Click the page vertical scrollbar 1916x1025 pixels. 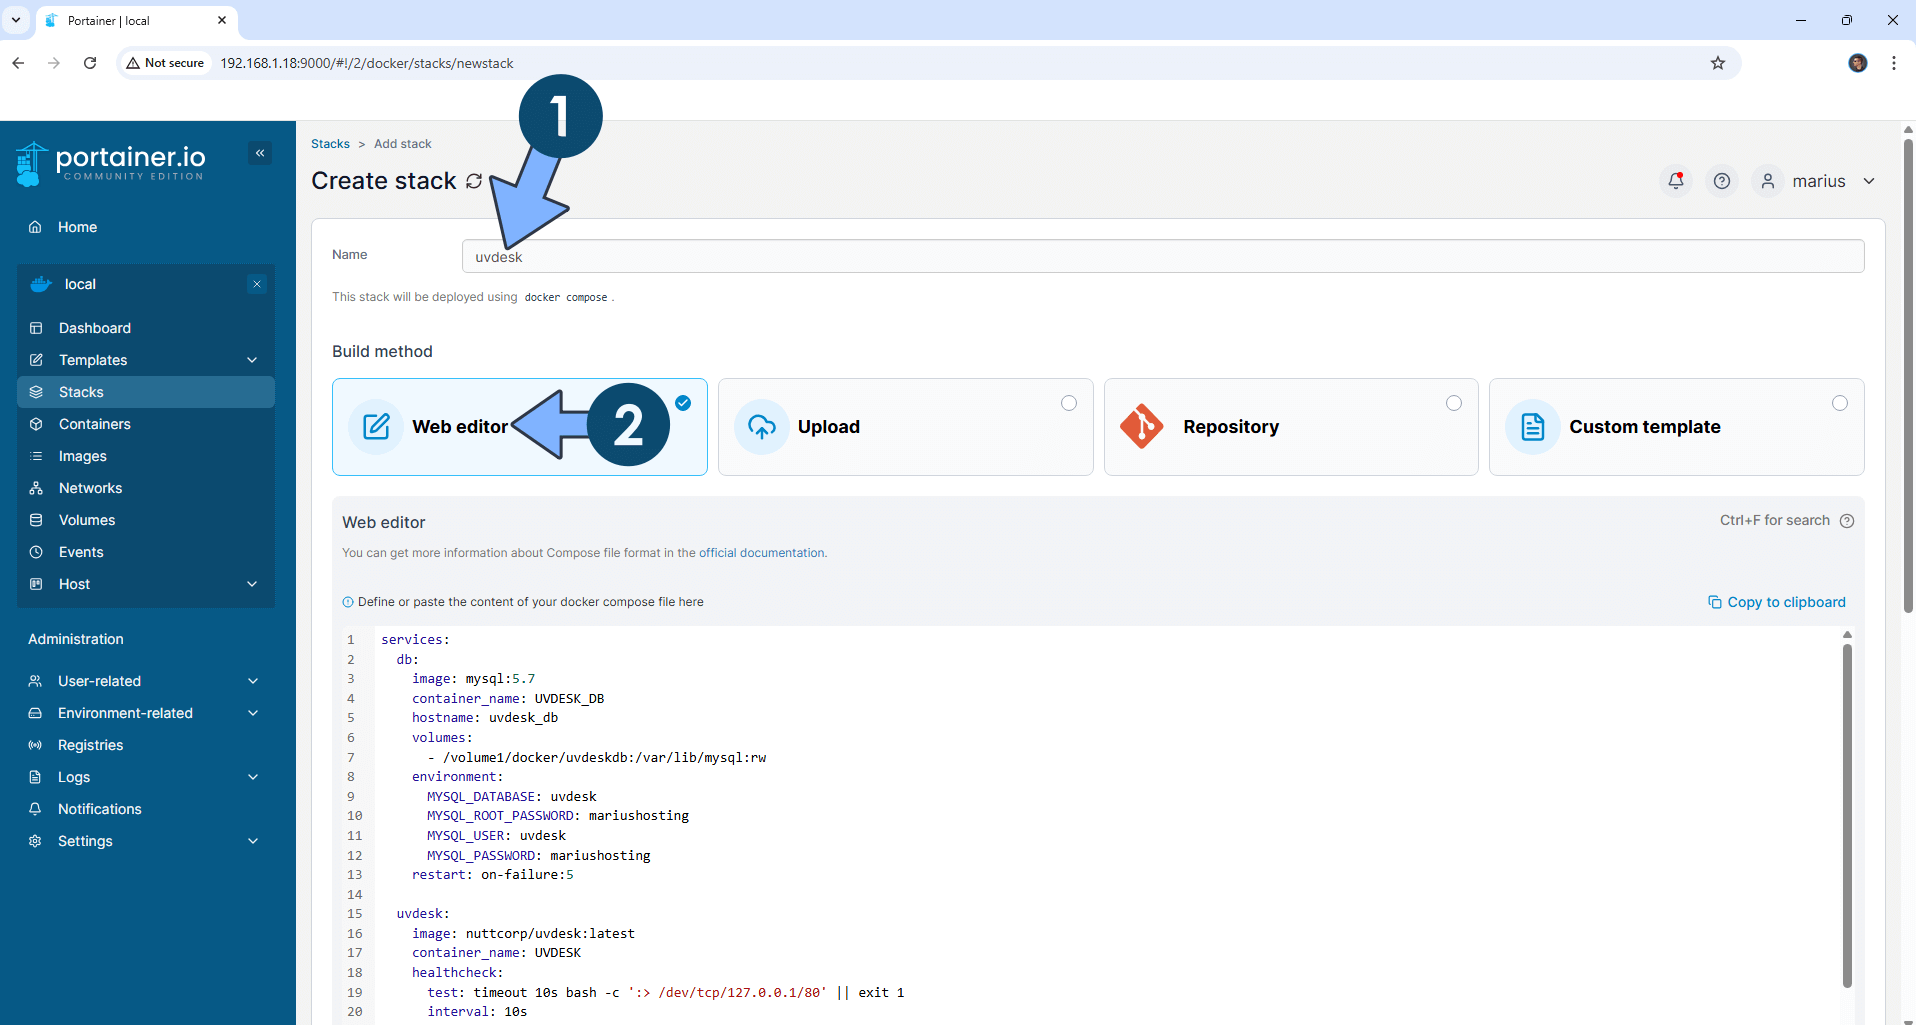pyautogui.click(x=1908, y=375)
